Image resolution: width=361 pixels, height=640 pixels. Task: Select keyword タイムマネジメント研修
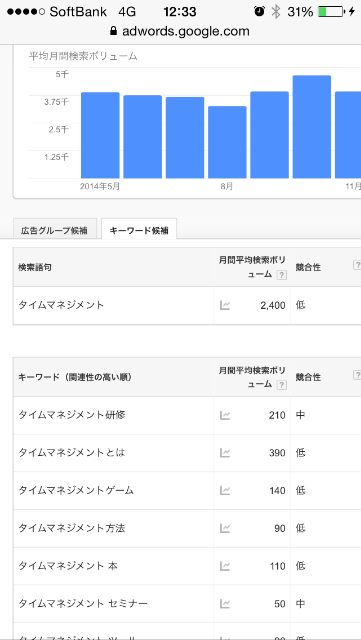click(72, 415)
